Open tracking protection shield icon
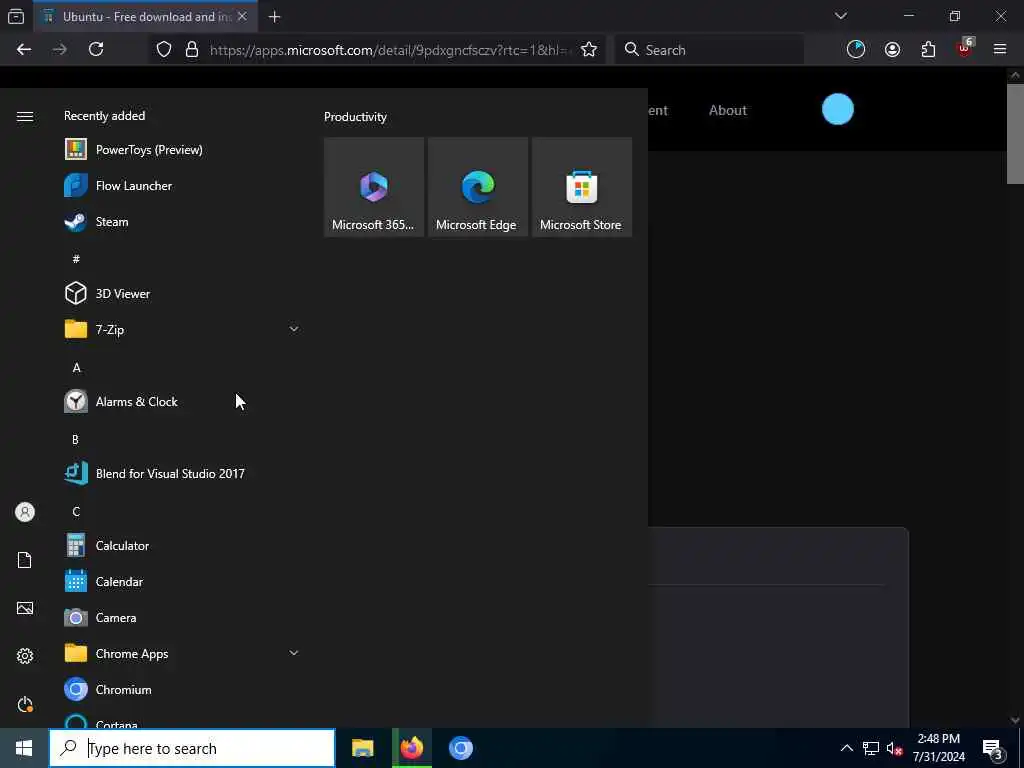 tap(163, 50)
